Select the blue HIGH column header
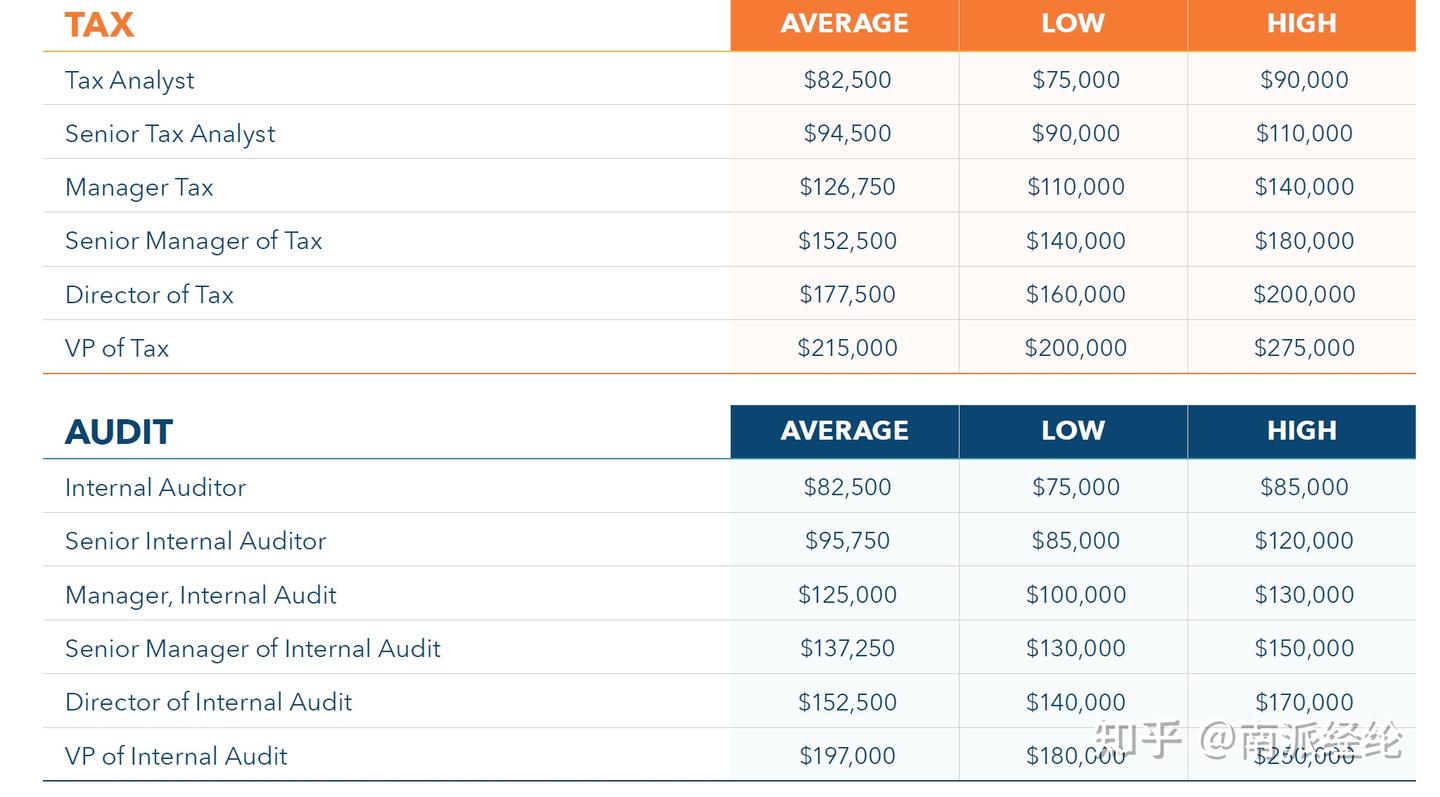 pyautogui.click(x=1301, y=431)
